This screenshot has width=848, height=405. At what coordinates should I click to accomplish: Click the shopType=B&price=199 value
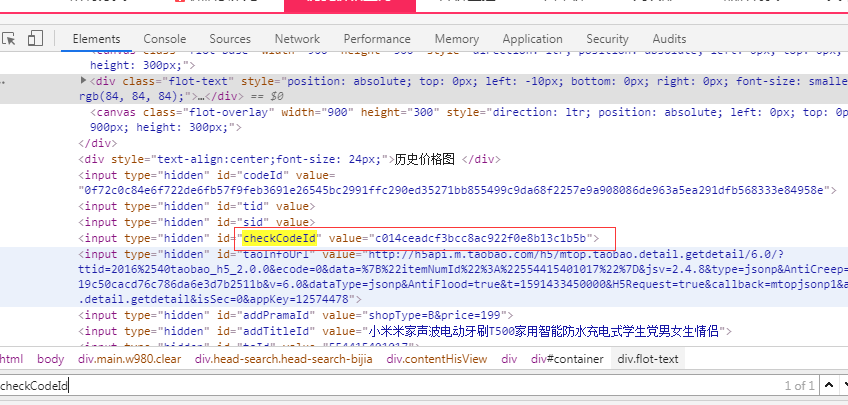(x=435, y=315)
